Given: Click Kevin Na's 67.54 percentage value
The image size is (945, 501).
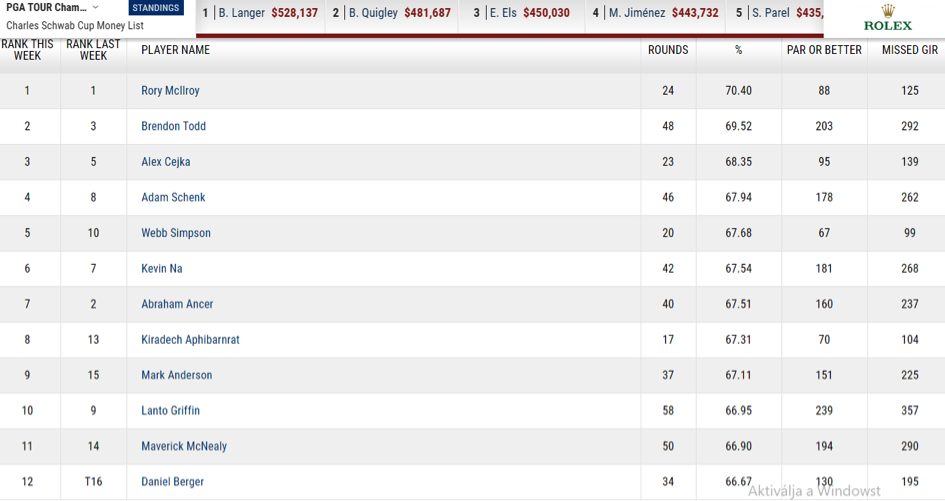Looking at the screenshot, I should (x=738, y=268).
